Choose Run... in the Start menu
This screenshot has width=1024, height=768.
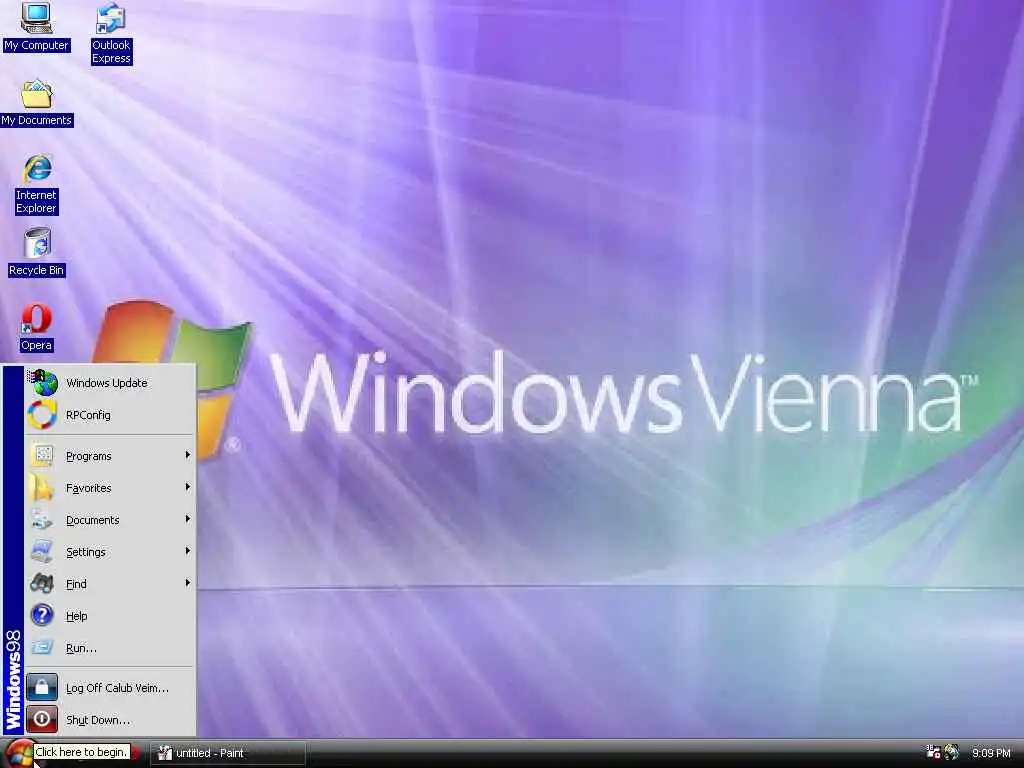click(110, 647)
